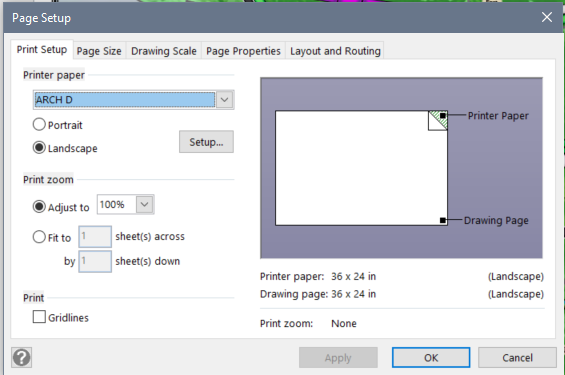Expand the ARCH D printer paper dropdown arrow
This screenshot has width=565, height=375.
(224, 100)
